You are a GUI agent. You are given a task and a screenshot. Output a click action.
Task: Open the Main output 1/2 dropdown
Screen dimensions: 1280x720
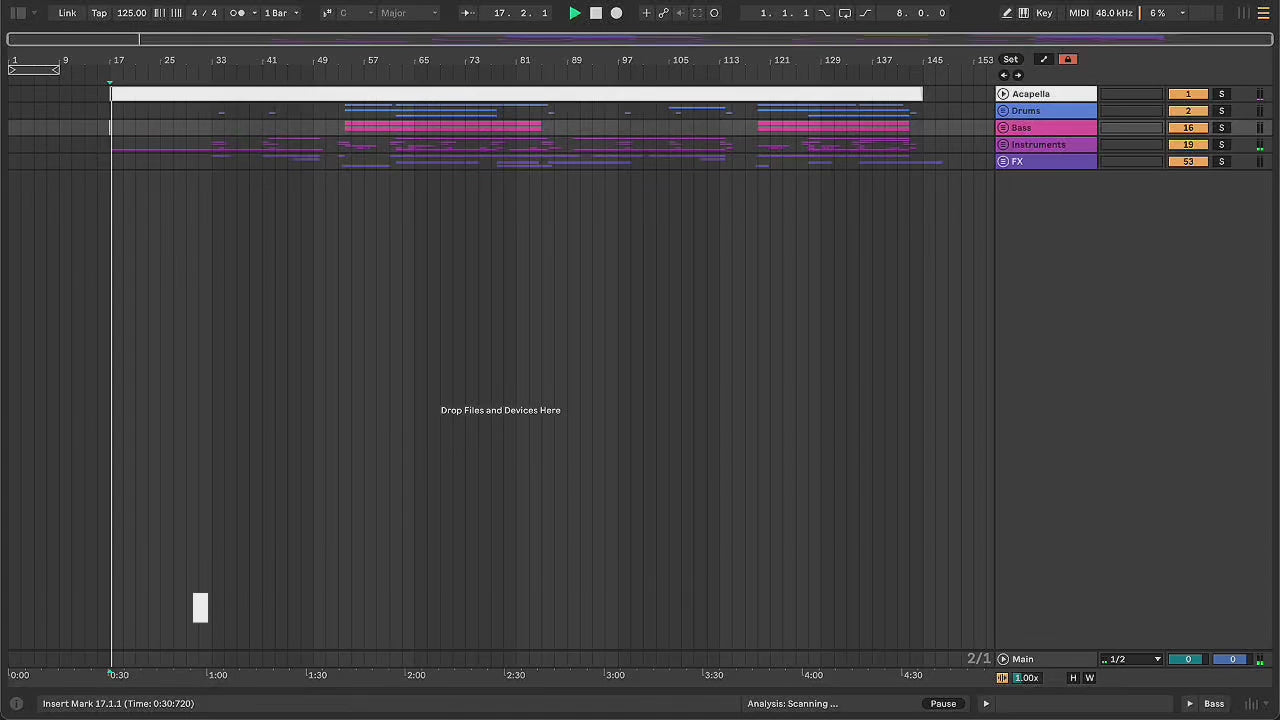1131,659
